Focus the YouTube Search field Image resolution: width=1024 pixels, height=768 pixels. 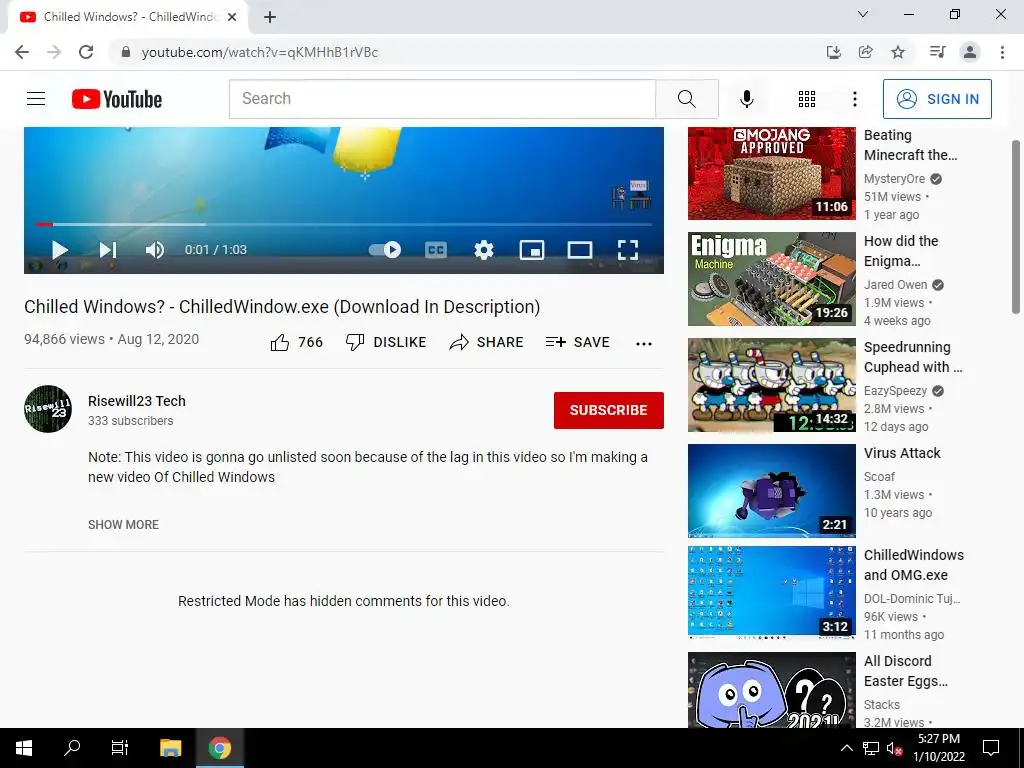pyautogui.click(x=442, y=99)
